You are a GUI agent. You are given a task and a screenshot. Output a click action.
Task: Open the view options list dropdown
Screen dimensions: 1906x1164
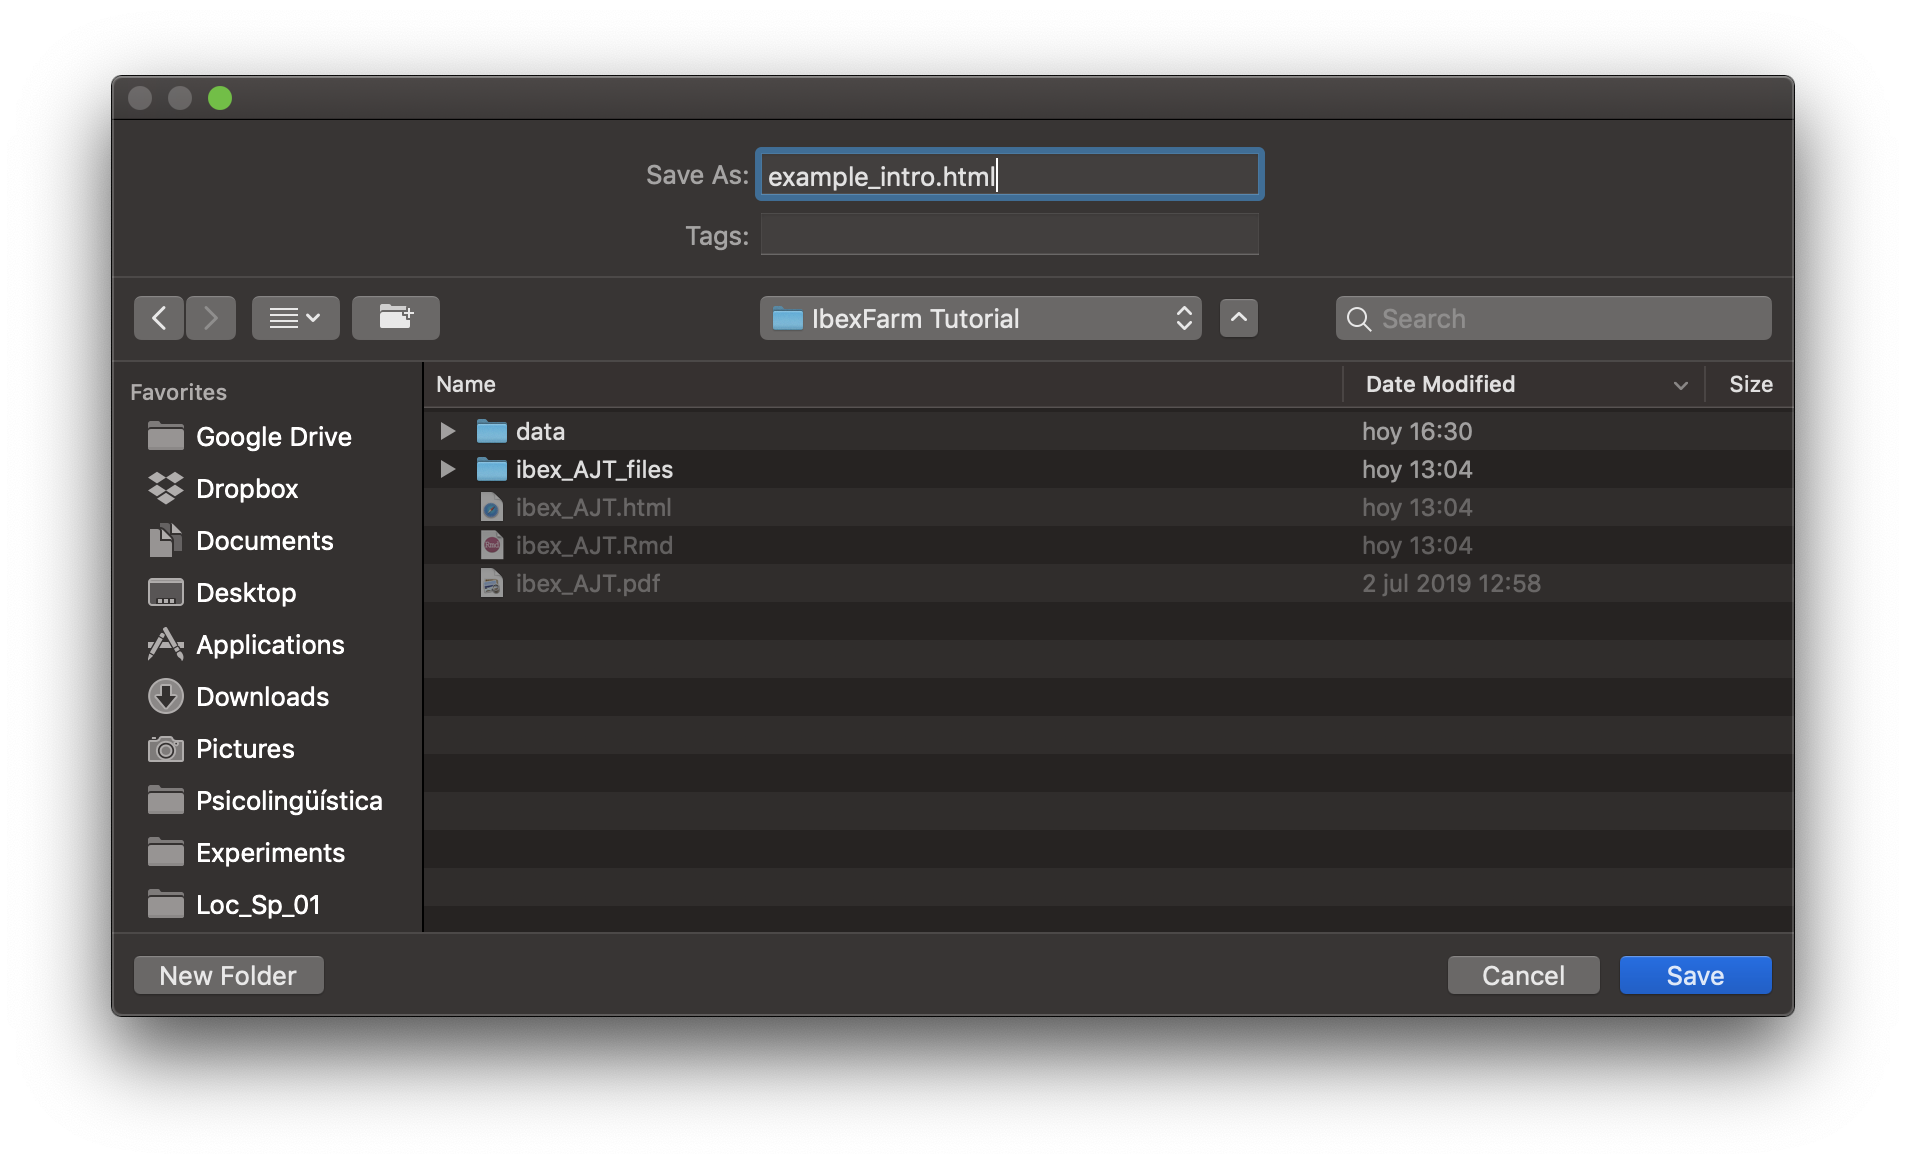295,318
